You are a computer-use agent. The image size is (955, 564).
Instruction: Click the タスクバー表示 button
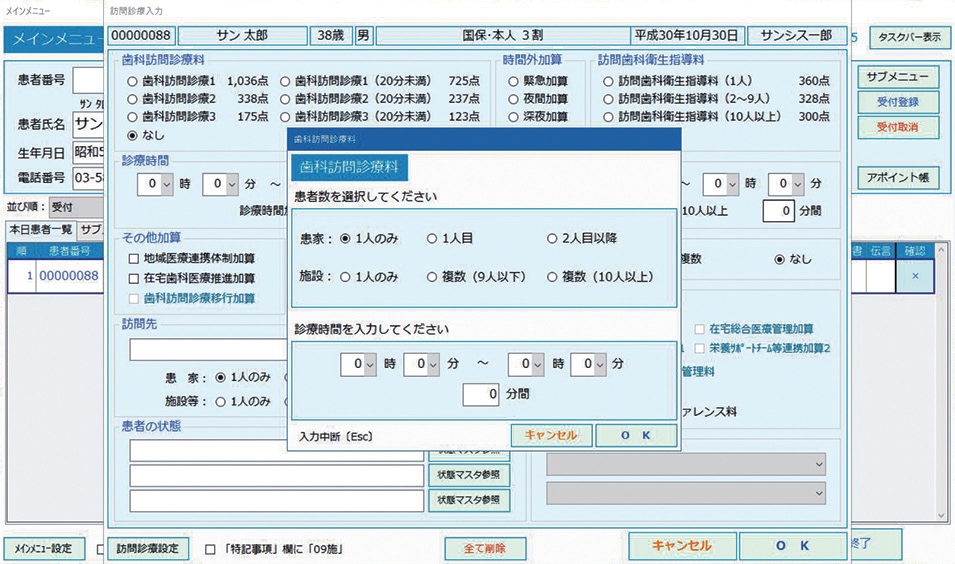click(x=908, y=38)
